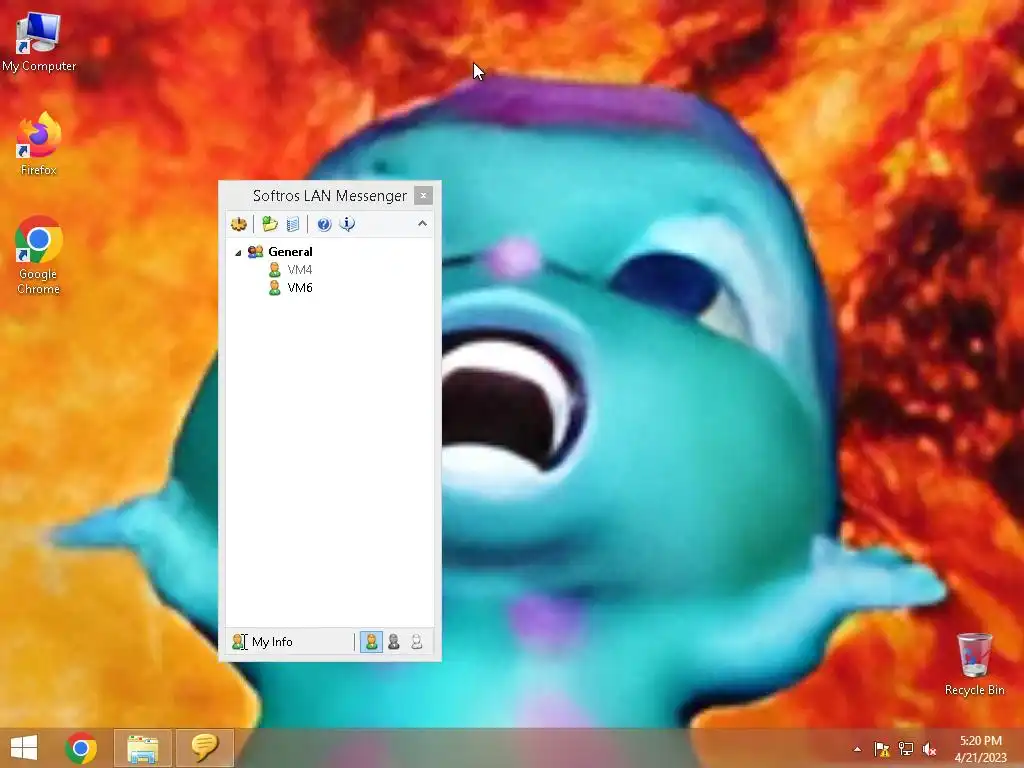Collapse the toolbar with the up chevron
Image resolution: width=1024 pixels, height=768 pixels.
423,223
